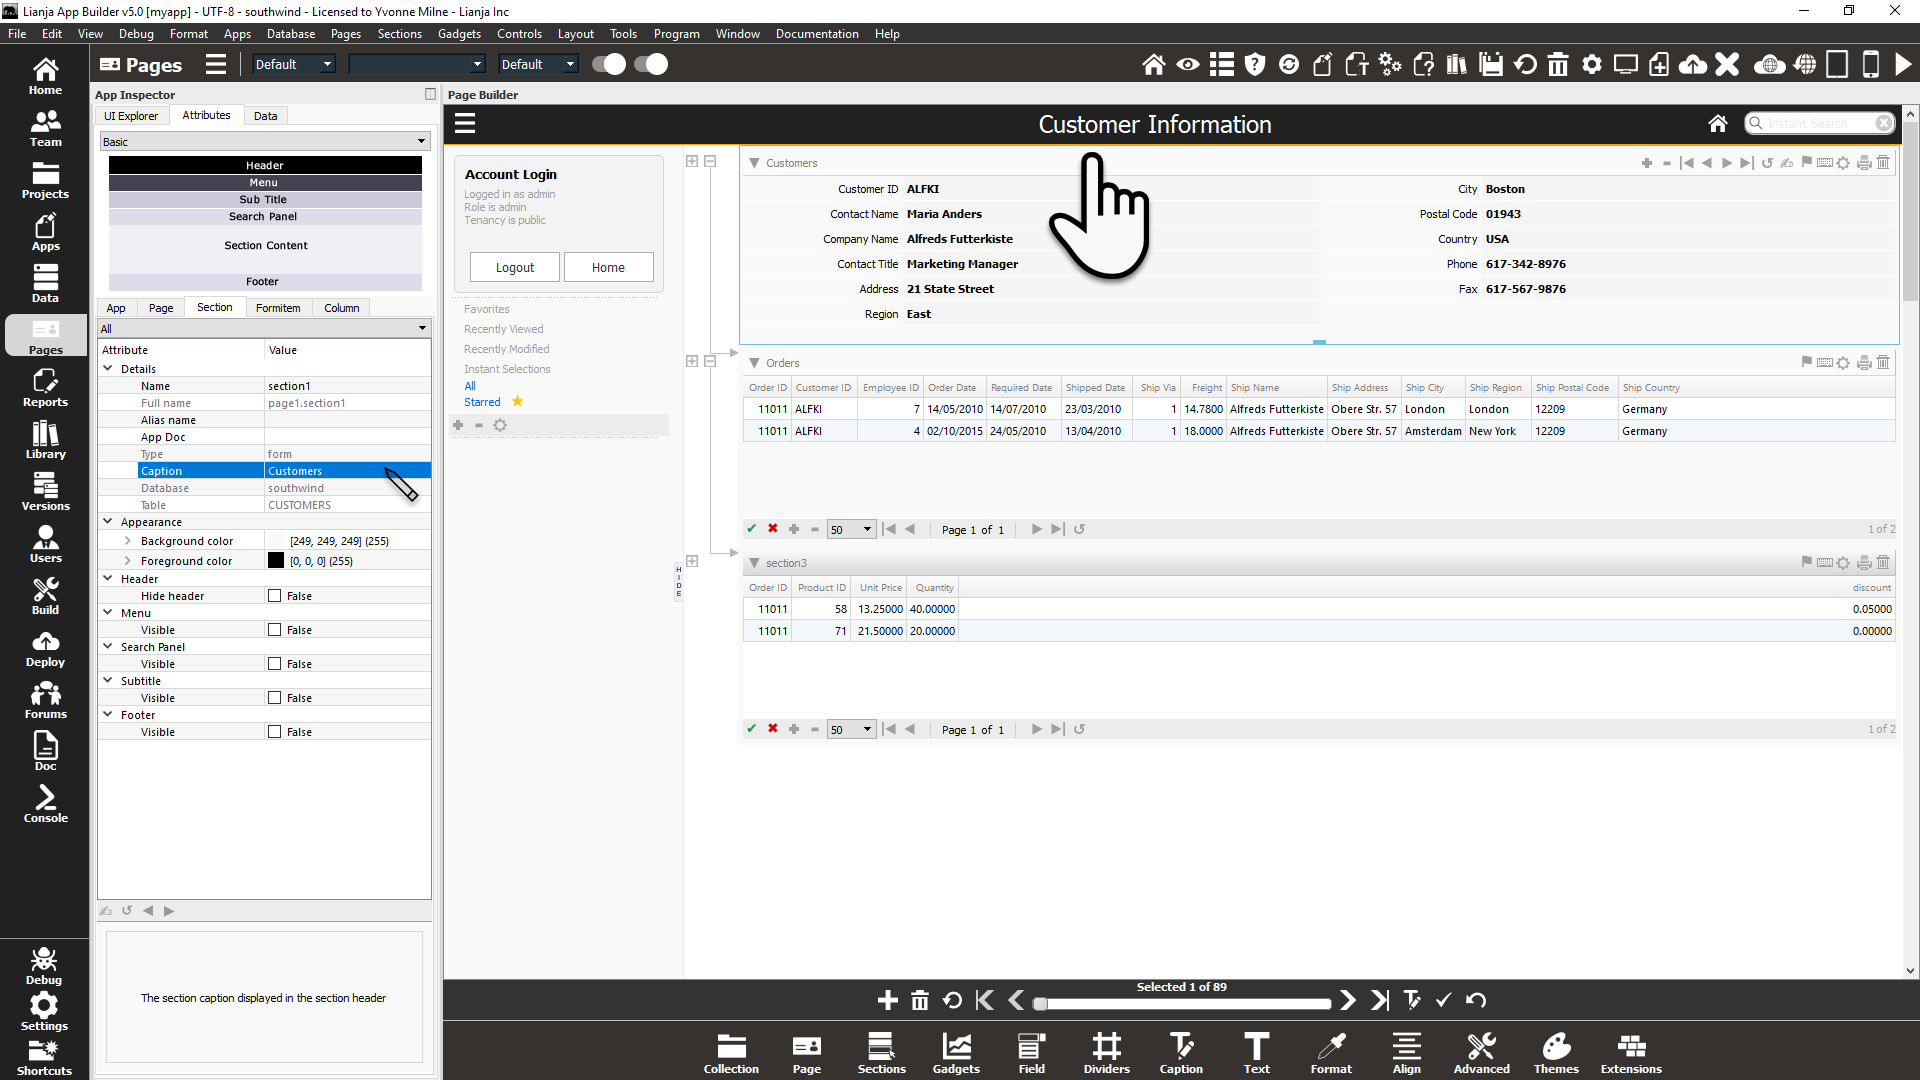Go to the Deploy workspace
The height and width of the screenshot is (1080, 1920).
tap(45, 648)
